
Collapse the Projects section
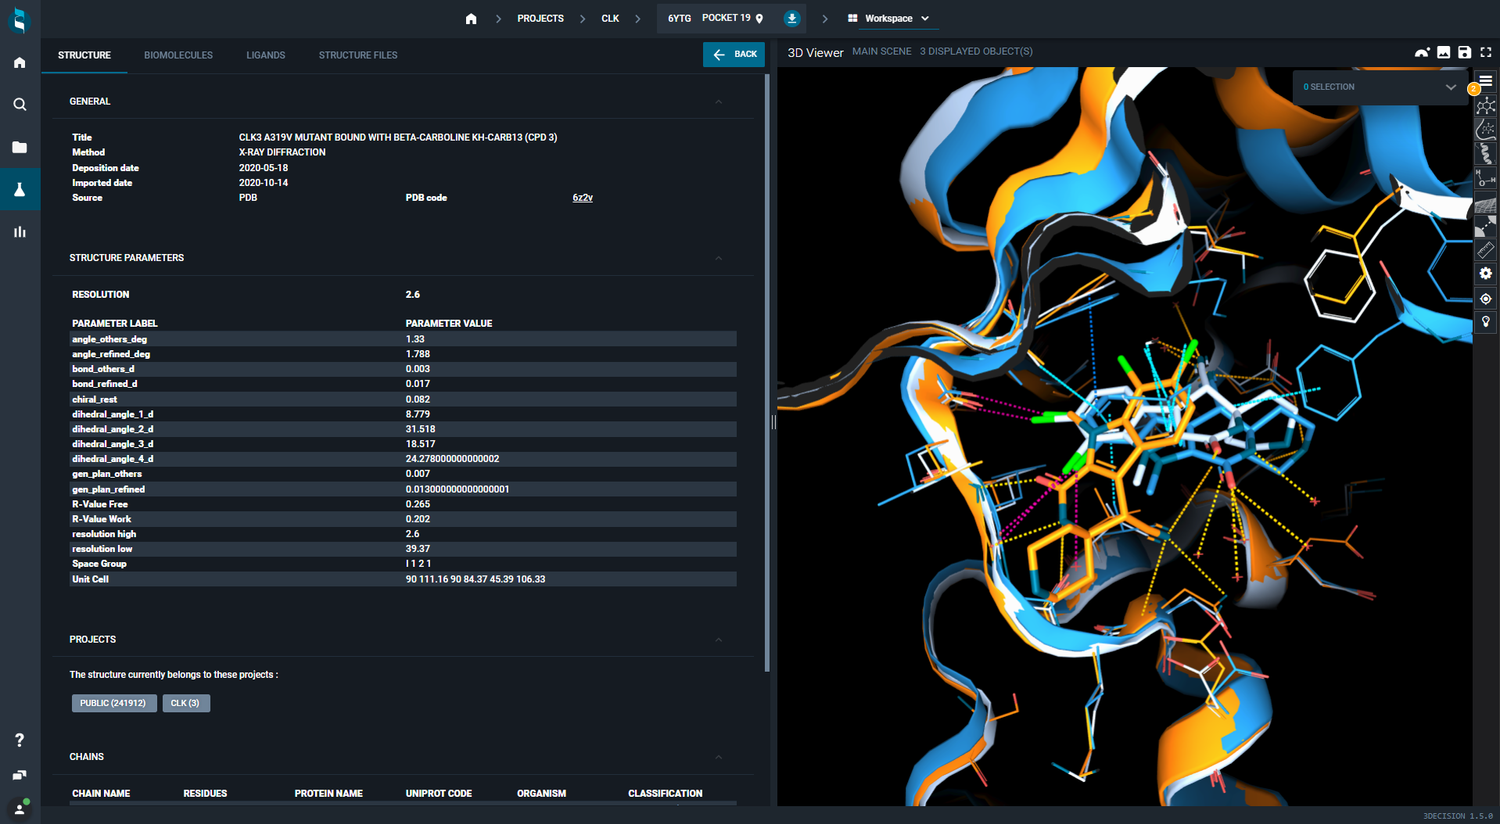pyautogui.click(x=718, y=640)
